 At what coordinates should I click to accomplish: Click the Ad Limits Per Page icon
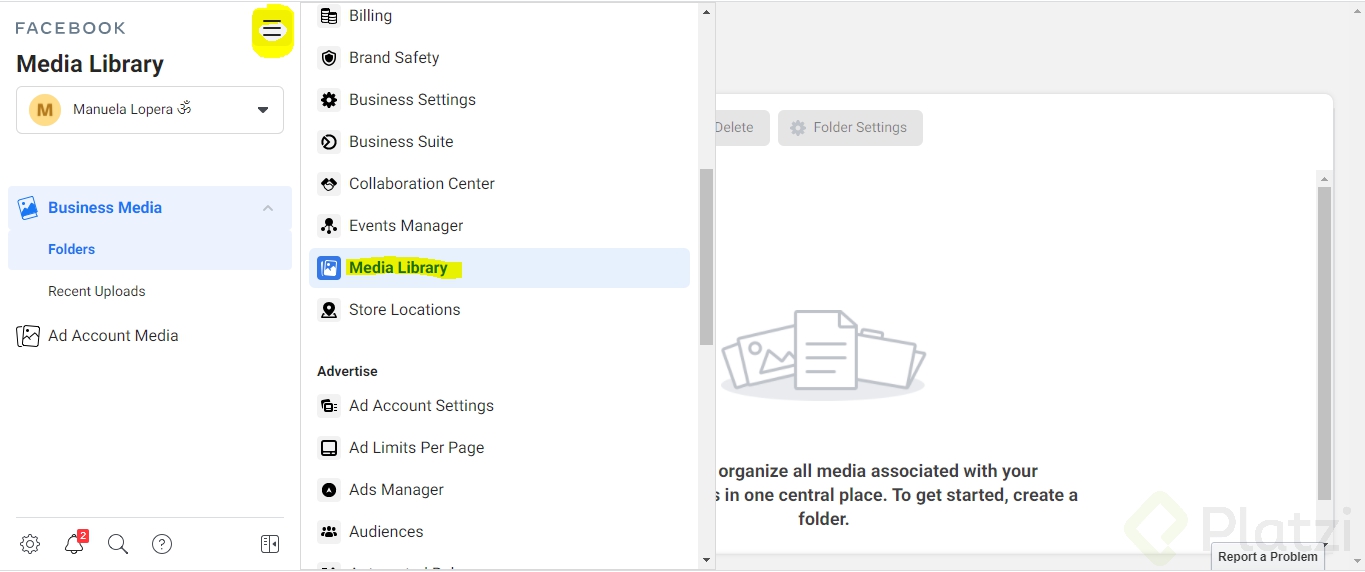tap(329, 448)
